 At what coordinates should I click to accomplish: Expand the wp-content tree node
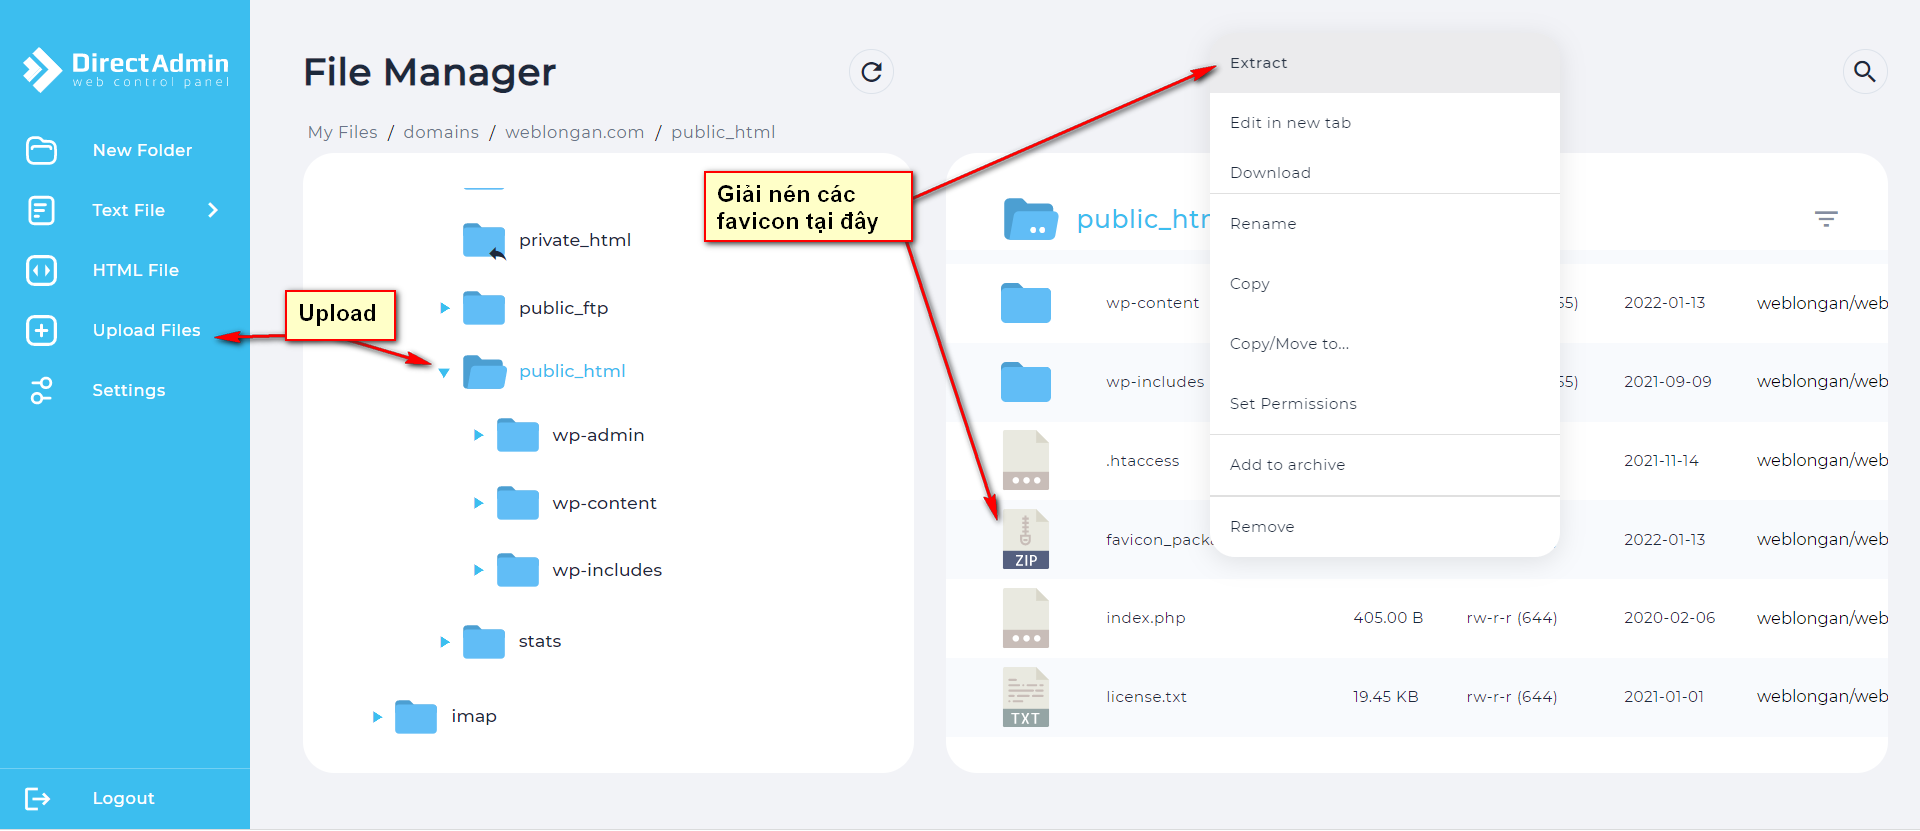(478, 503)
